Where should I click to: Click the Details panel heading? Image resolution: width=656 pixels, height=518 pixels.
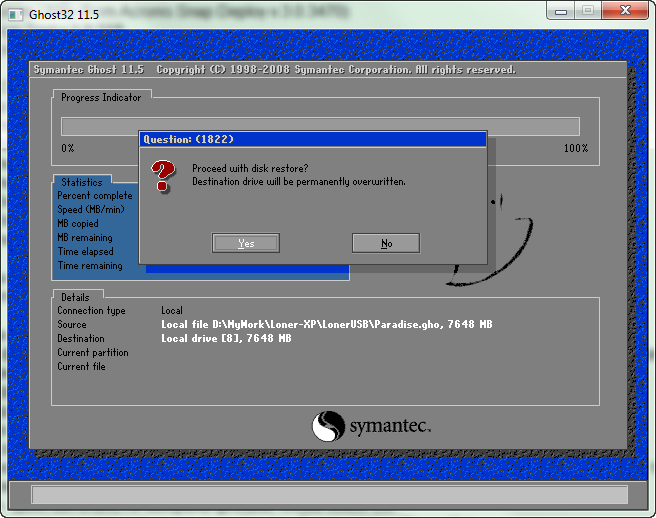[74, 297]
